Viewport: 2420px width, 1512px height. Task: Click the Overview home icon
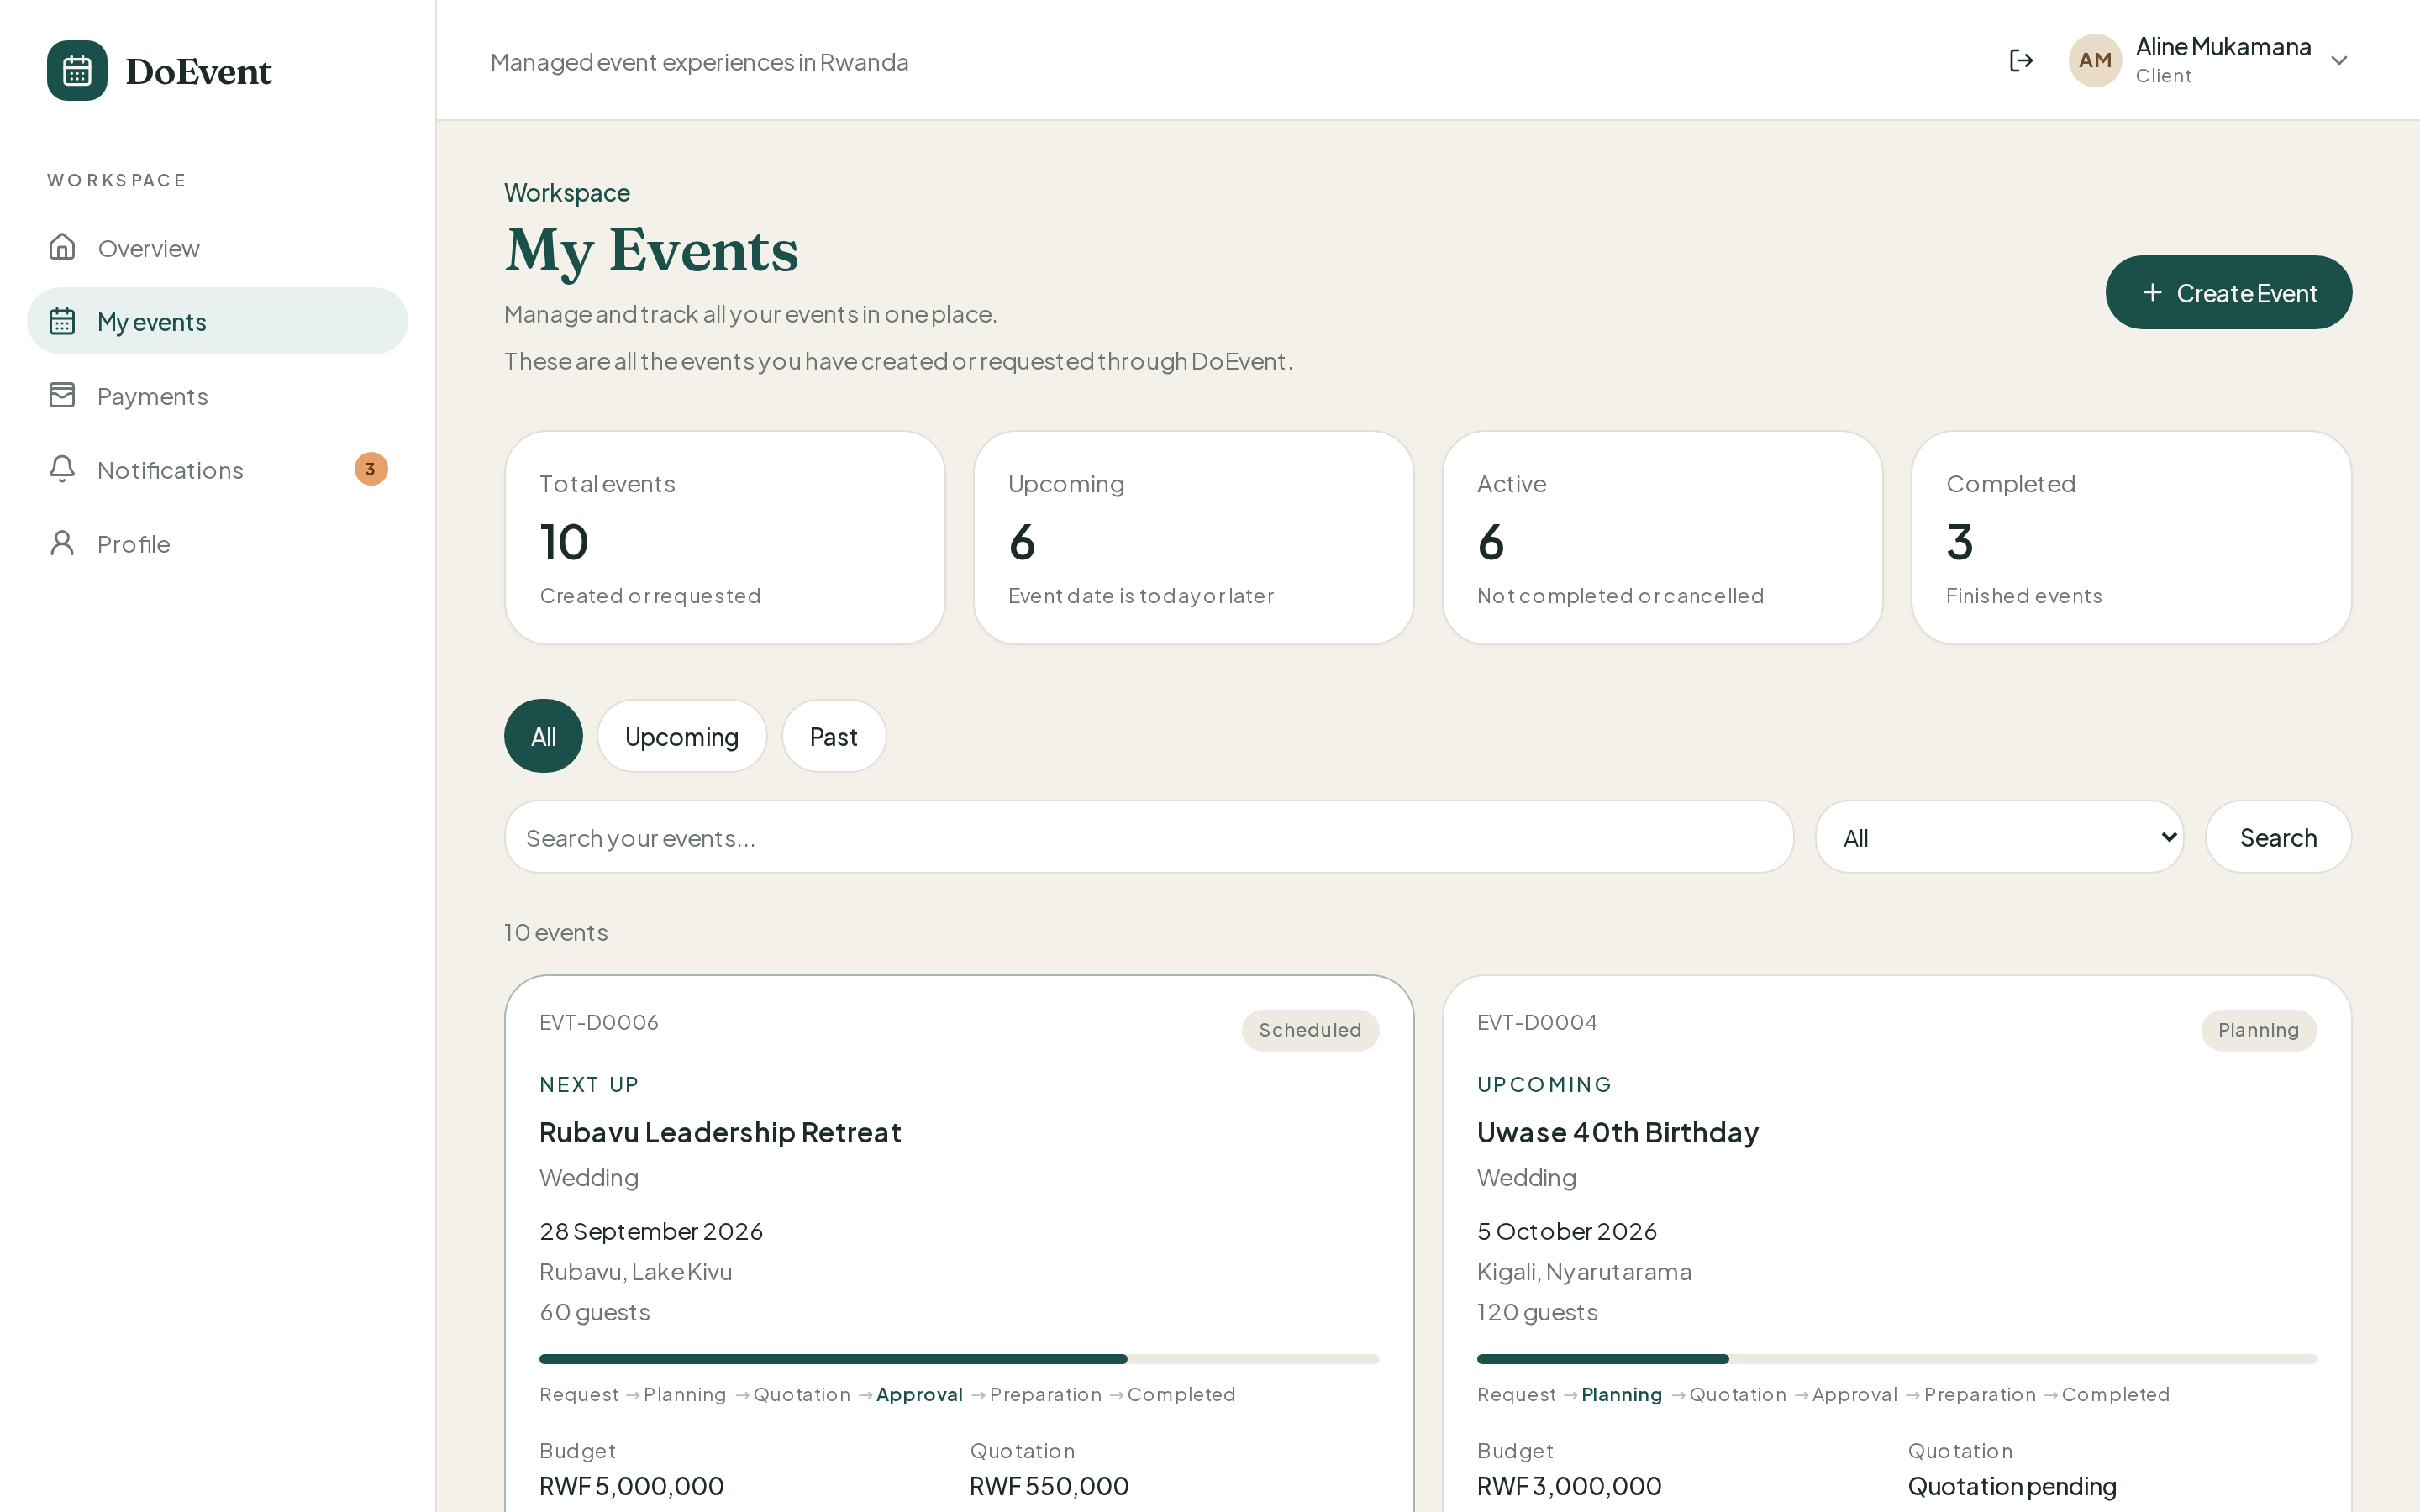pyautogui.click(x=62, y=247)
